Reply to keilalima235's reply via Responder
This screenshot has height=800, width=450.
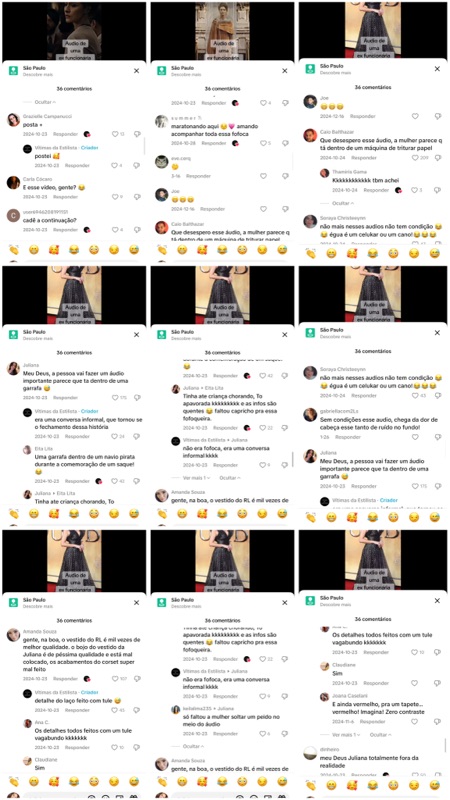[226, 733]
